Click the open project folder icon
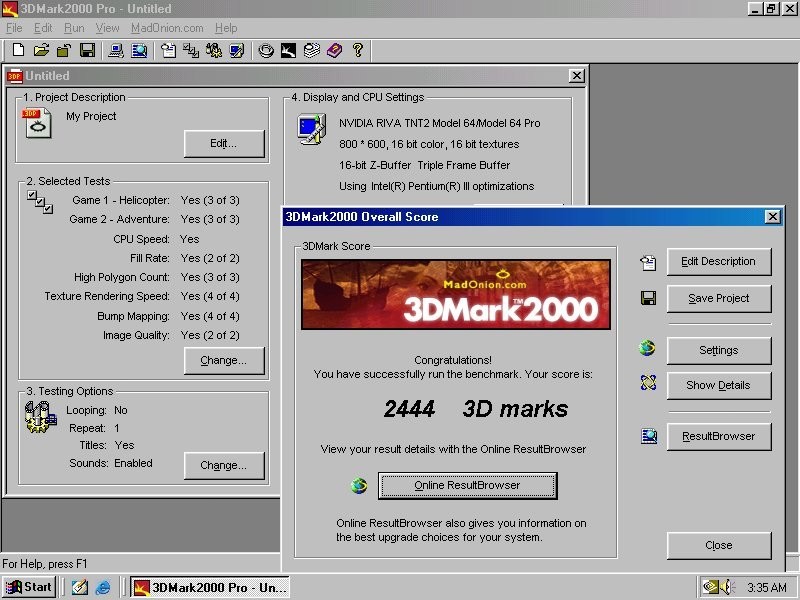Viewport: 800px width, 600px height. (x=41, y=50)
